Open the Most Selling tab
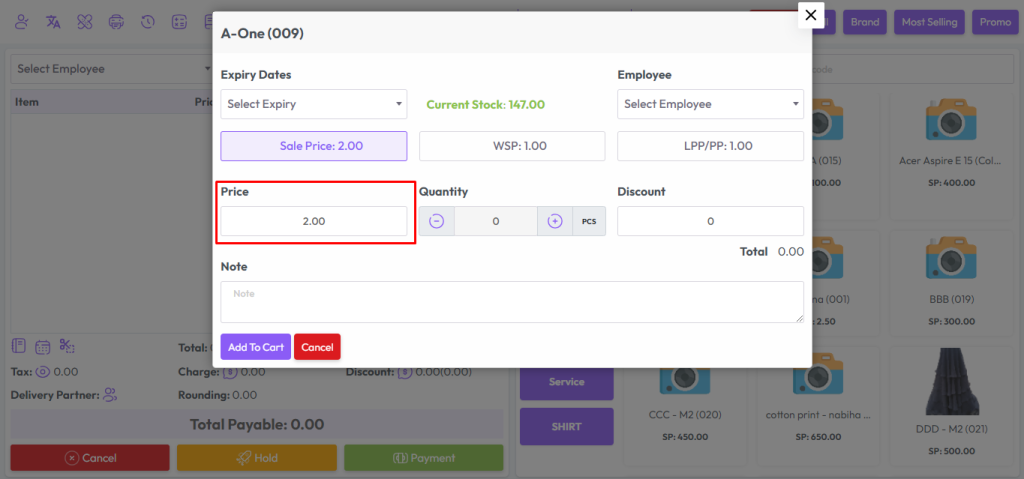 (x=929, y=22)
